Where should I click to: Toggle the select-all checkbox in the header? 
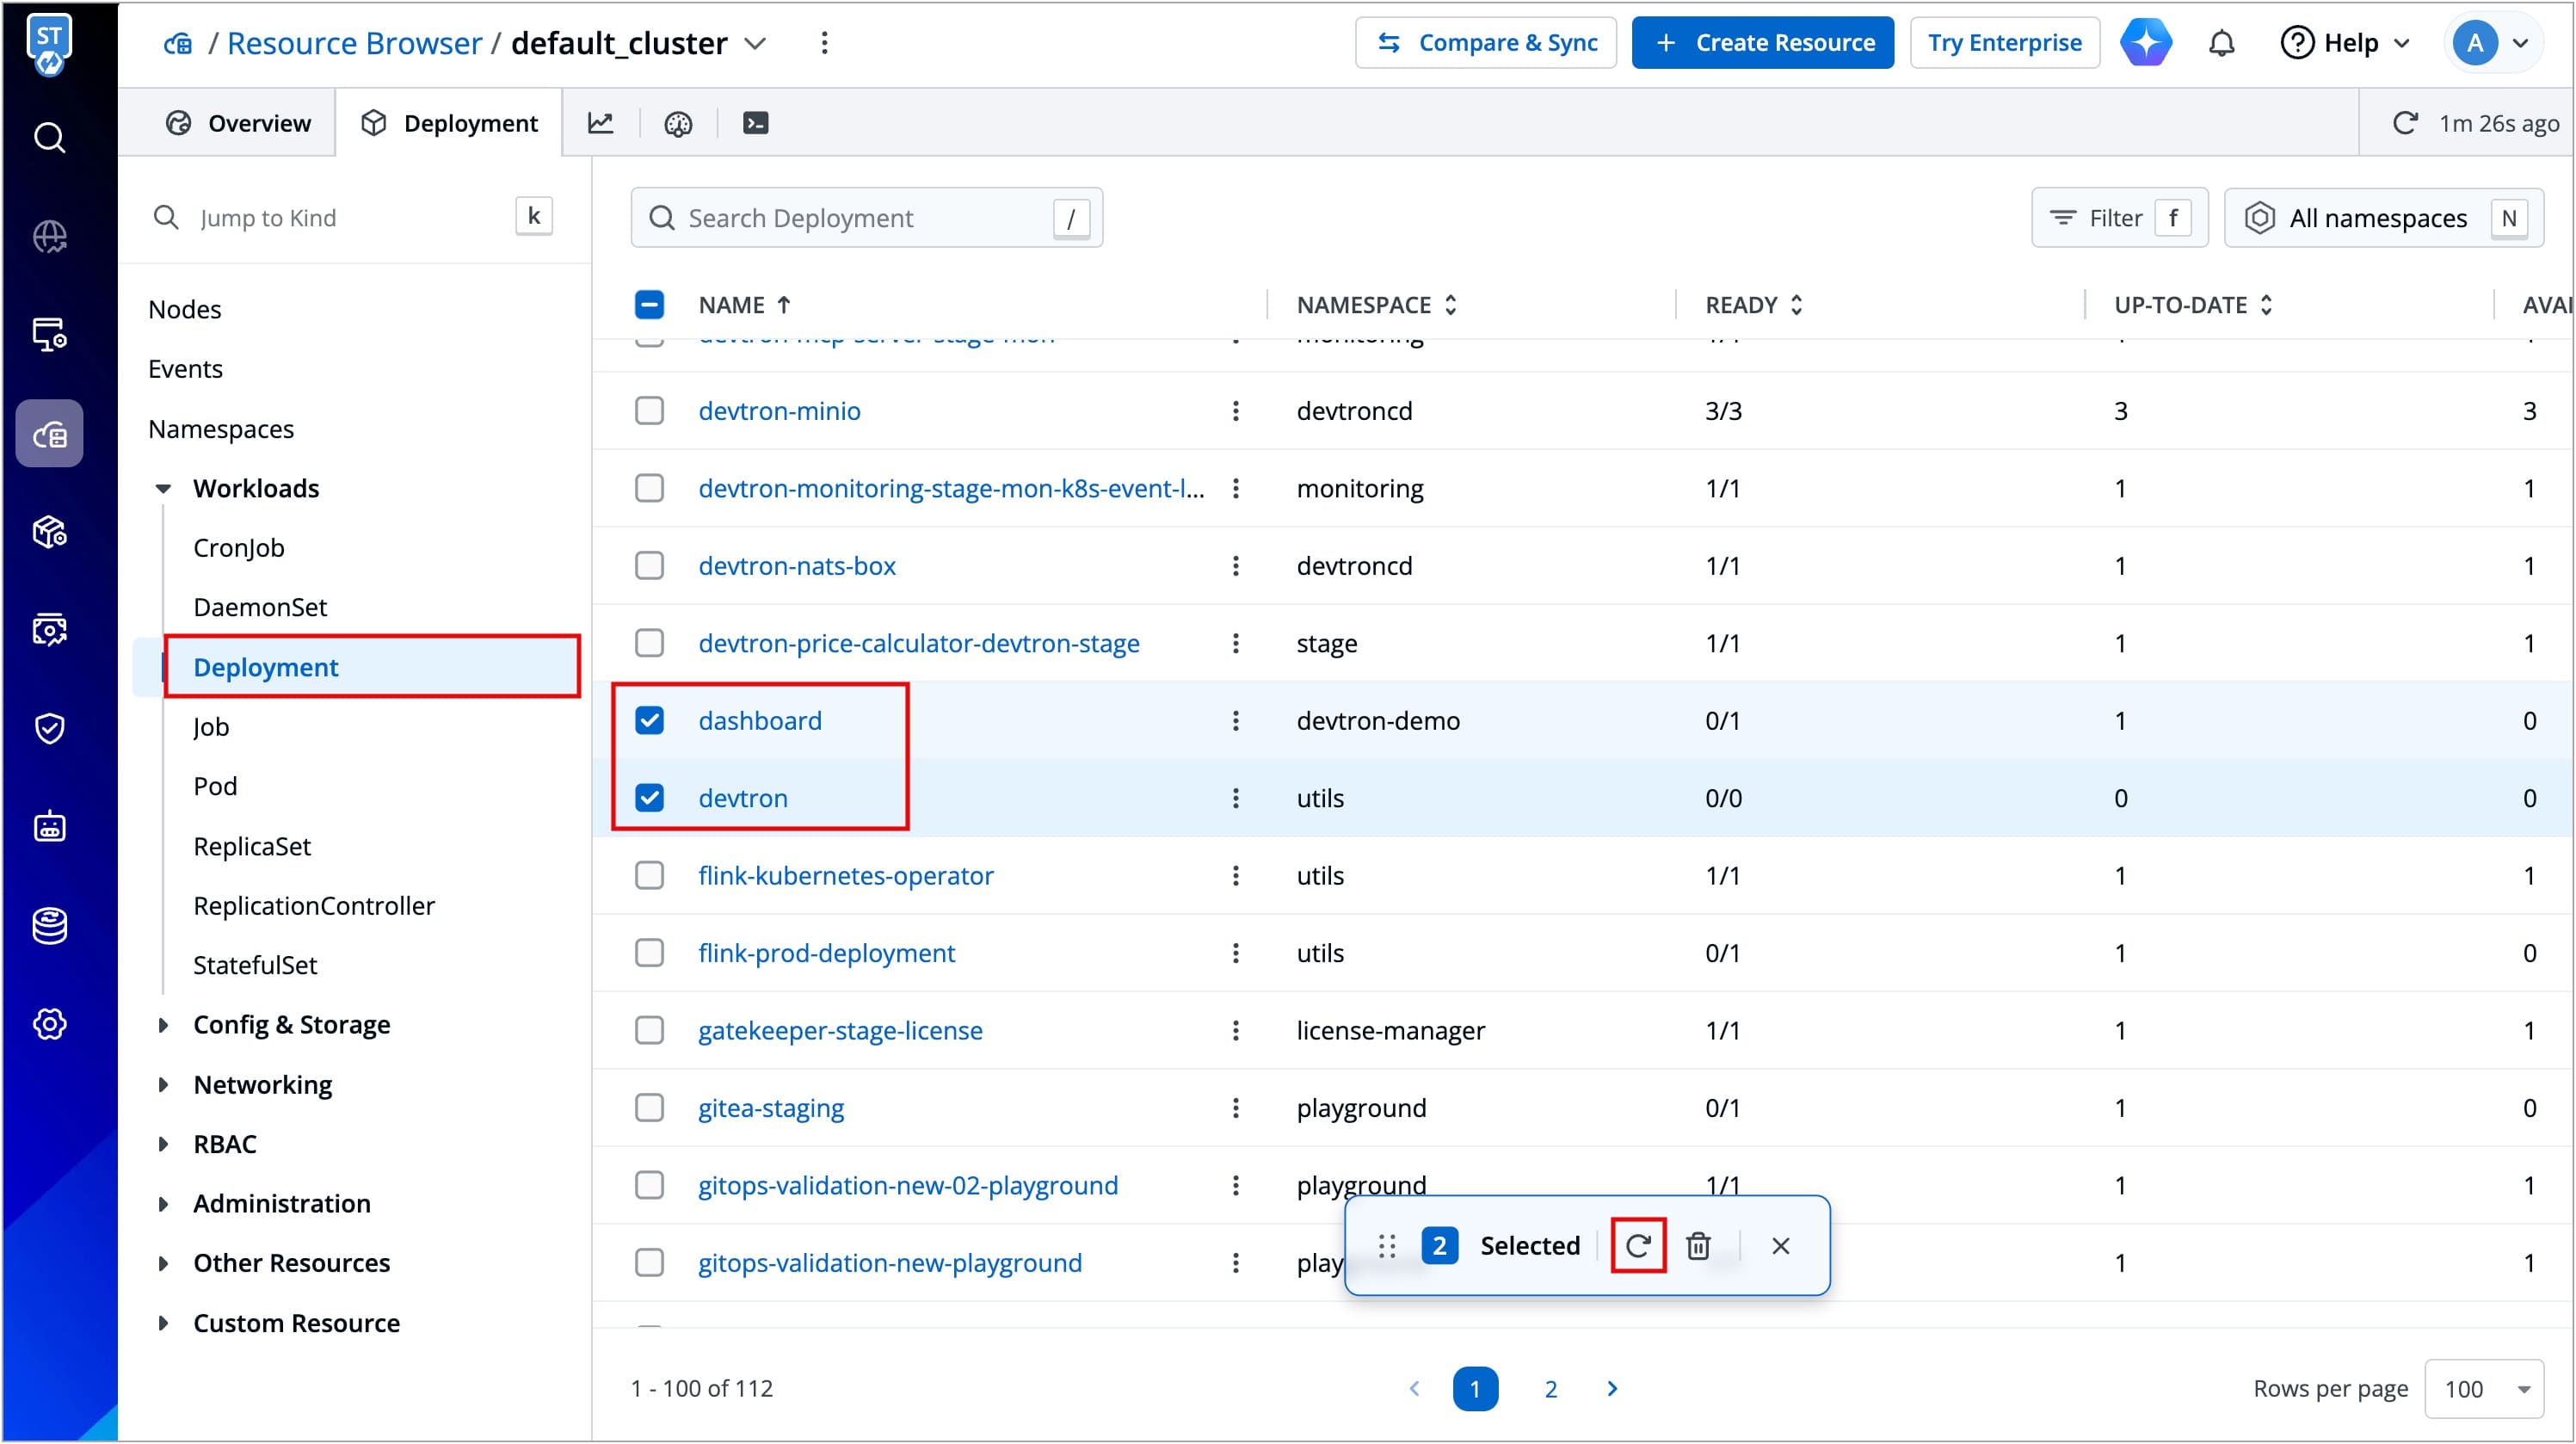(649, 305)
